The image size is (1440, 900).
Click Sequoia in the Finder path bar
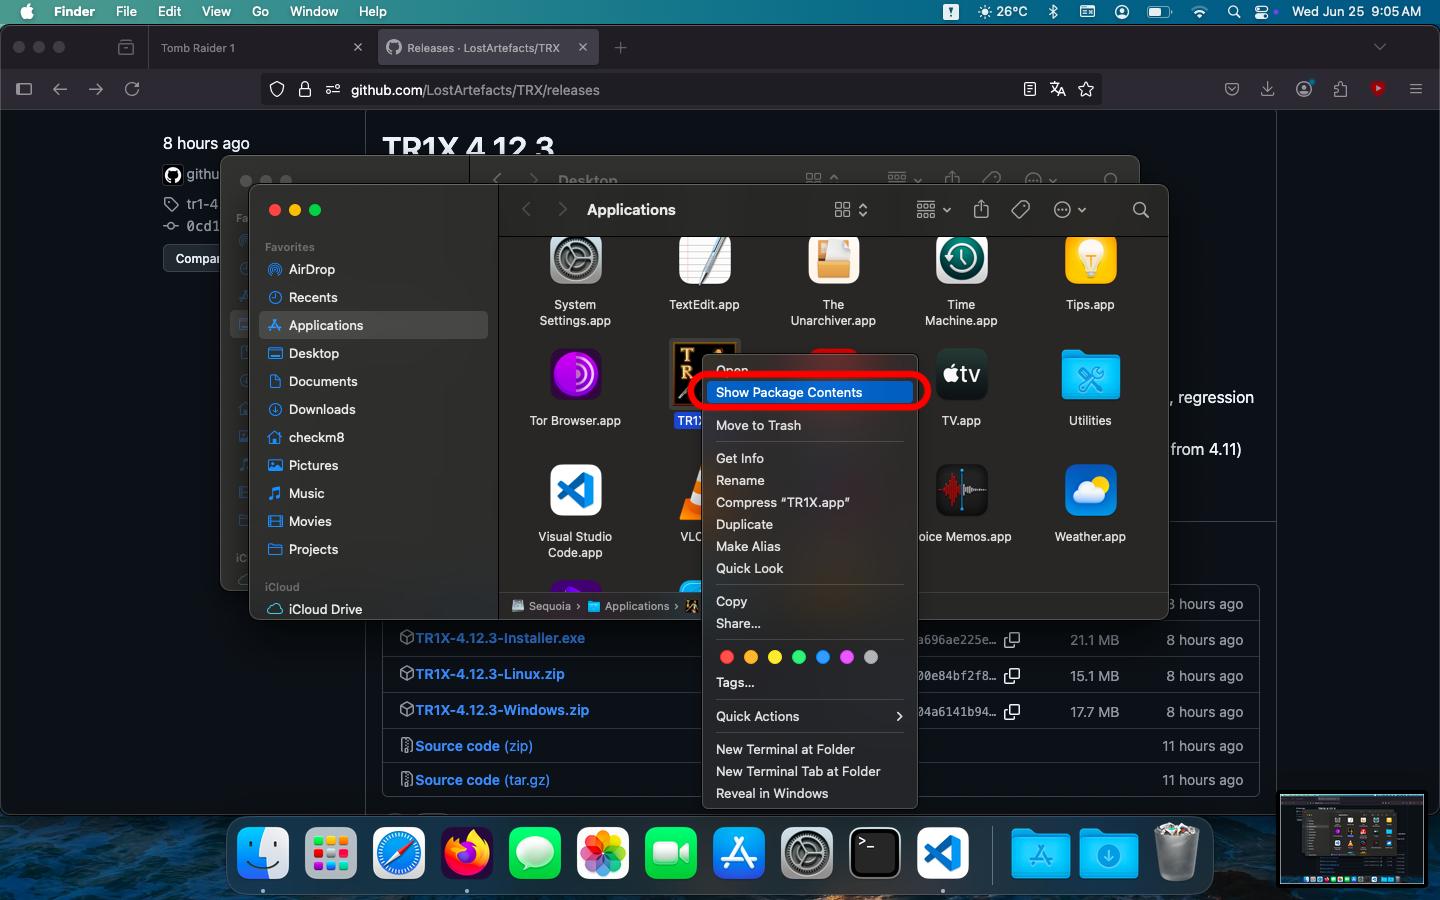[x=541, y=606]
